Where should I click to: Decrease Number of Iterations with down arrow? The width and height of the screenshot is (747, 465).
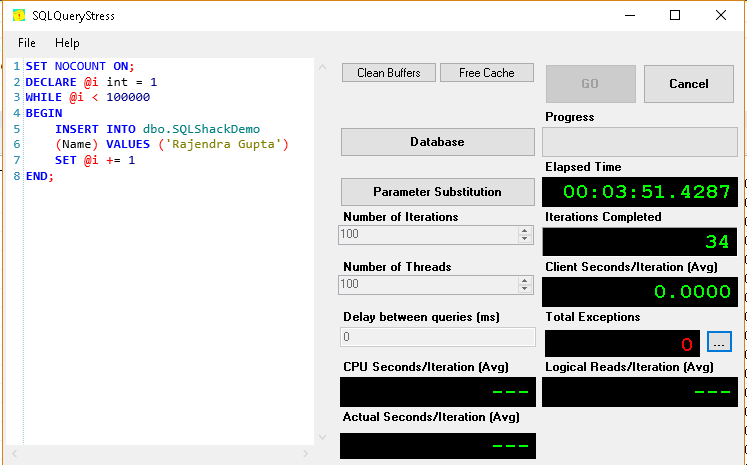point(524,239)
